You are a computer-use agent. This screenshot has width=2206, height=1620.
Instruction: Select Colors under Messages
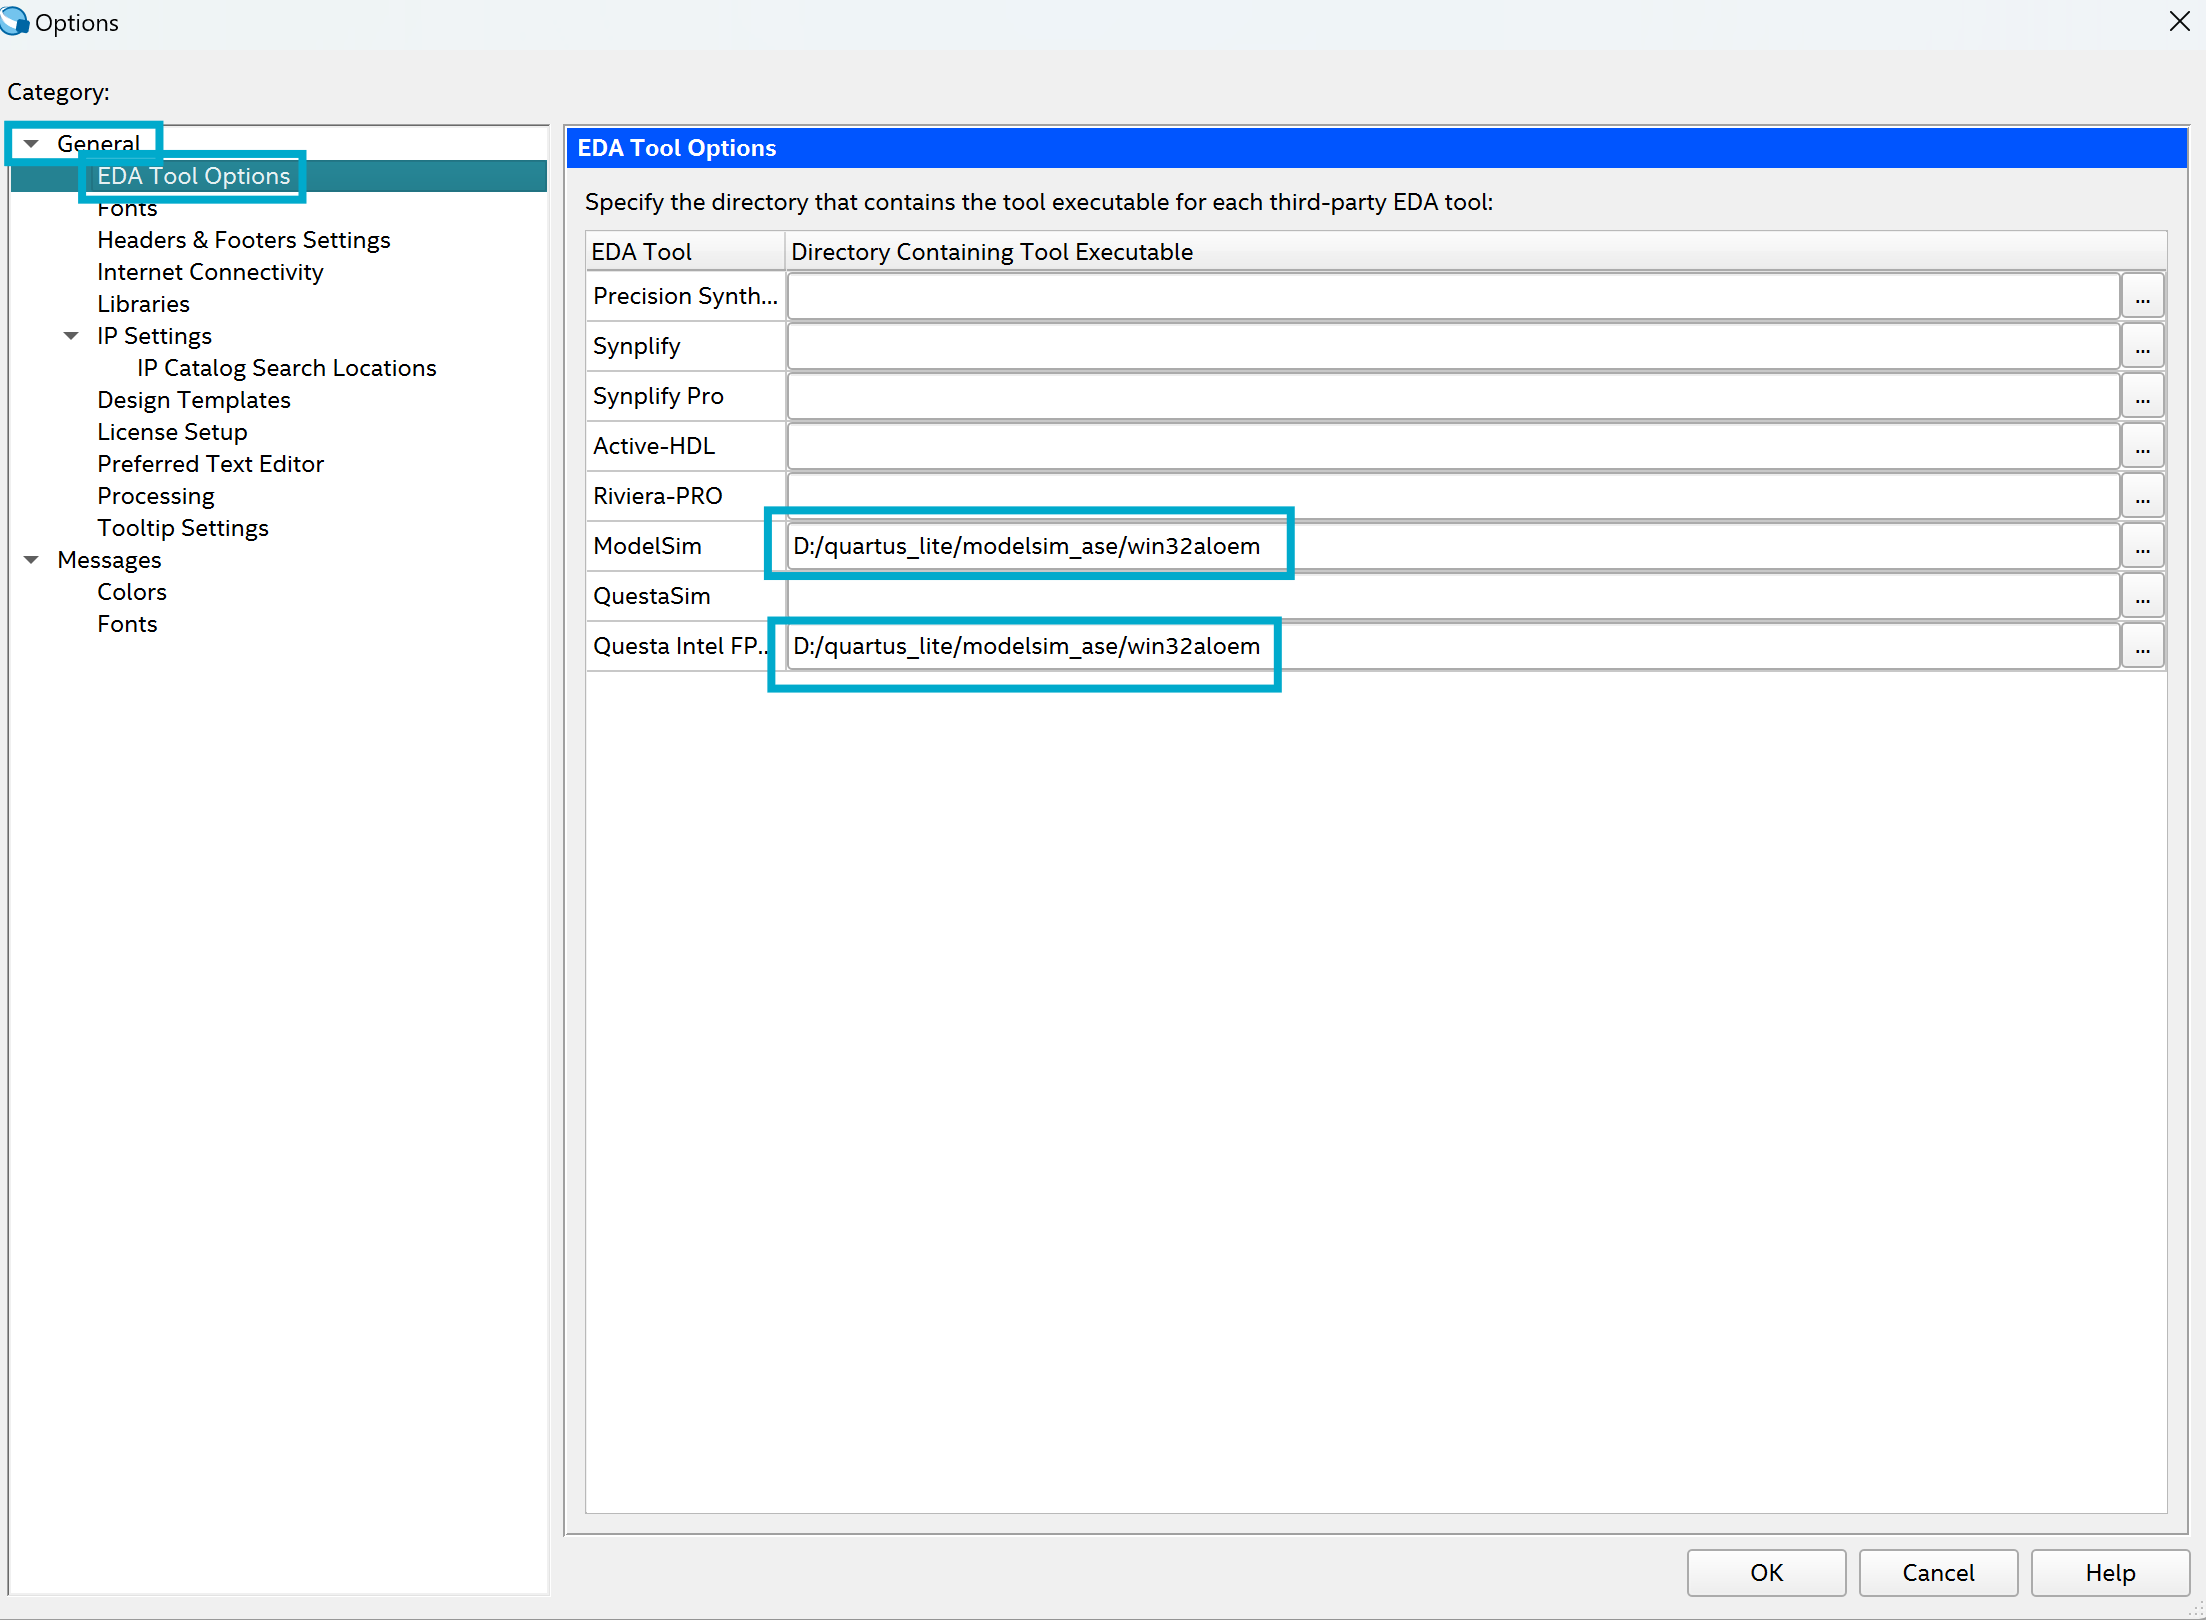[131, 592]
